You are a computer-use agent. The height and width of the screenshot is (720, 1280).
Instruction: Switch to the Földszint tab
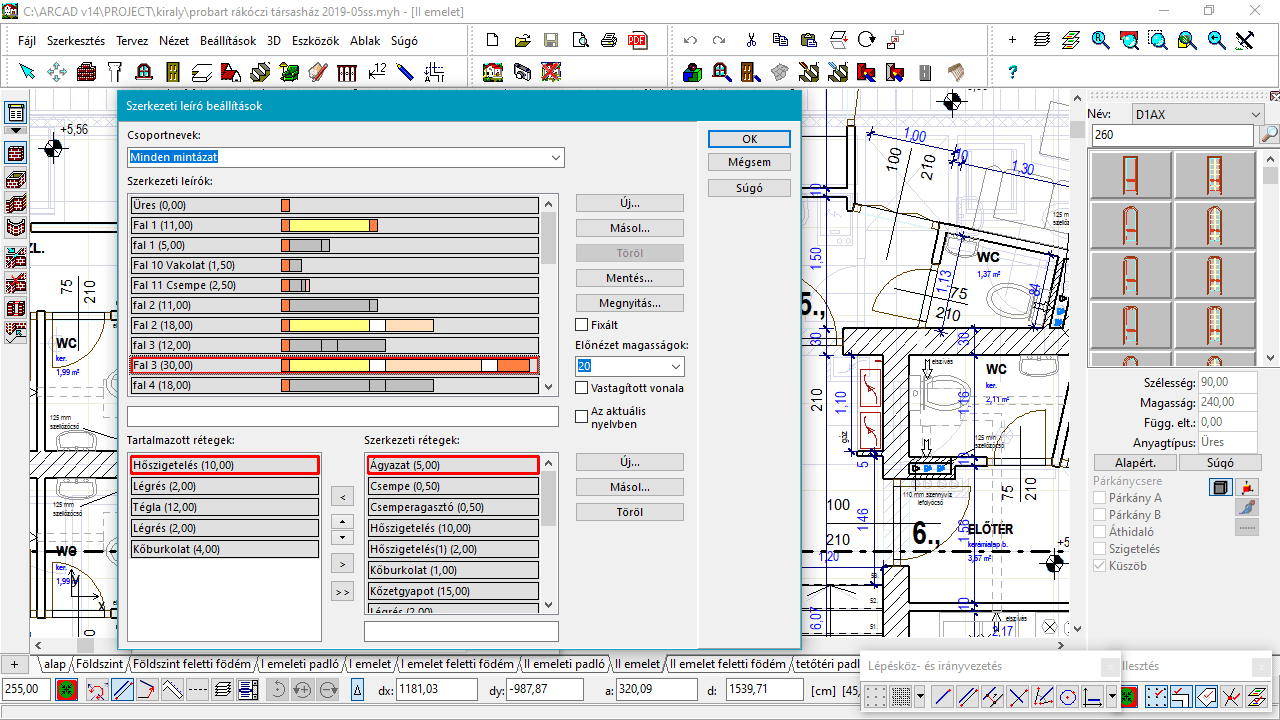tap(99, 664)
